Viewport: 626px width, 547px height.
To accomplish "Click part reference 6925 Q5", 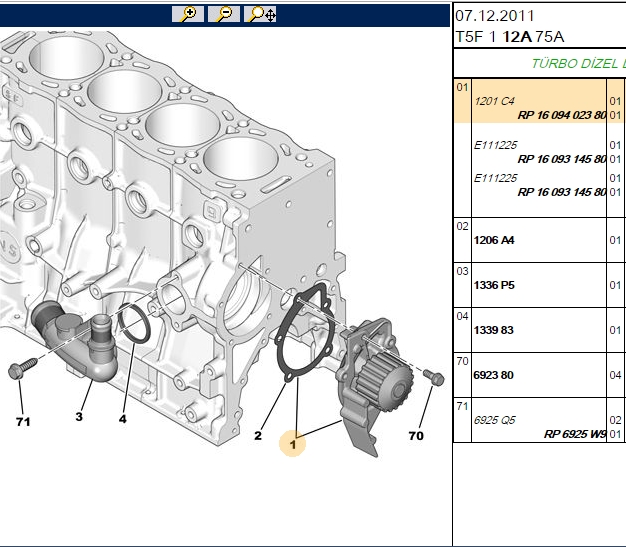I will [x=494, y=420].
